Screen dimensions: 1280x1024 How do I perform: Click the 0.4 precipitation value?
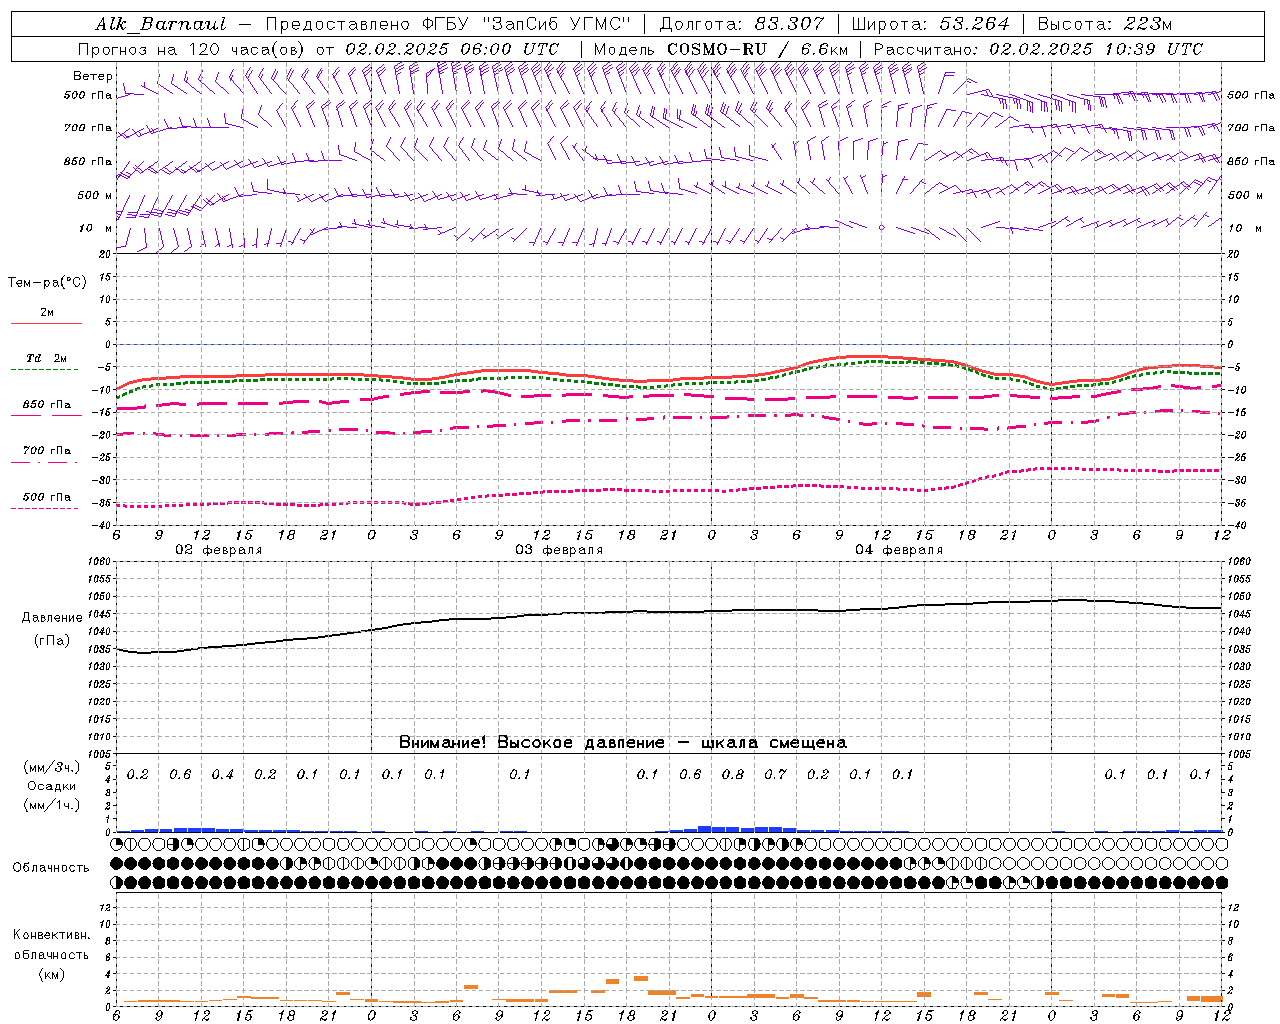(222, 775)
